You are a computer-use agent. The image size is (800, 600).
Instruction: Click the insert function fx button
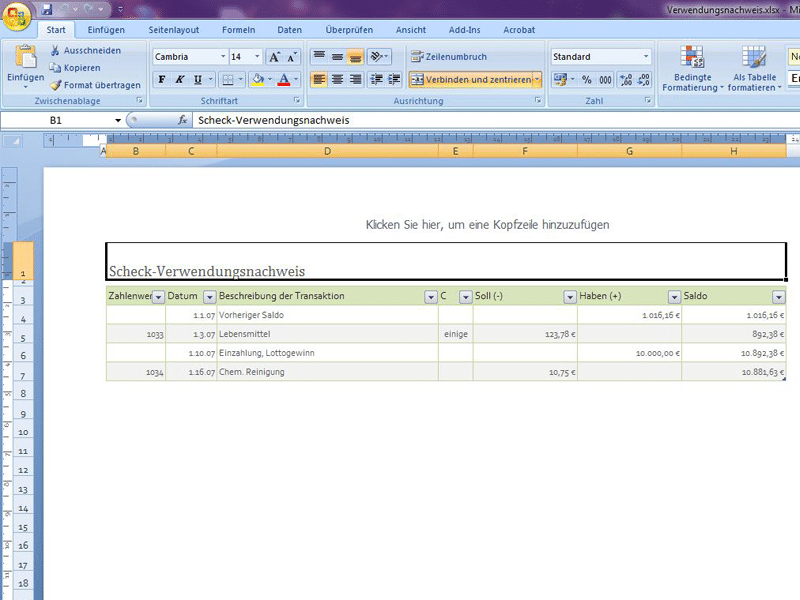tap(182, 120)
